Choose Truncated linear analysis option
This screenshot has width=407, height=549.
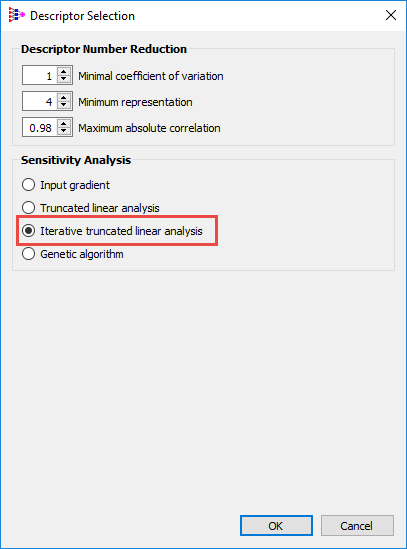click(x=28, y=208)
